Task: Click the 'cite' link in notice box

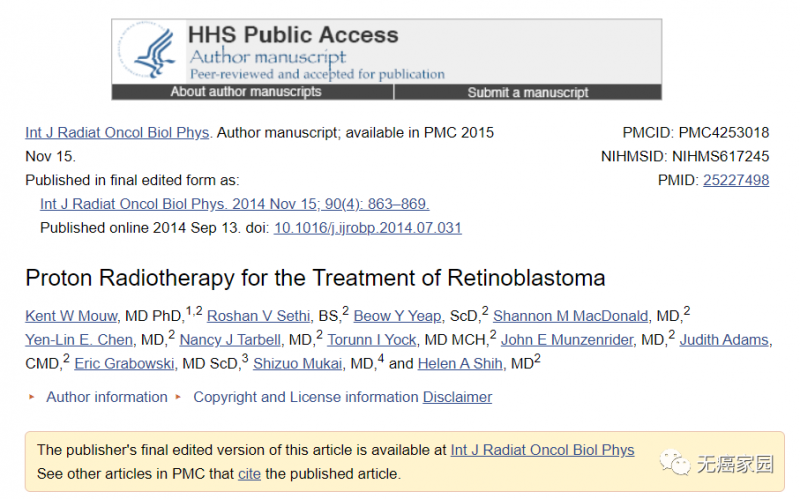Action: point(249,473)
